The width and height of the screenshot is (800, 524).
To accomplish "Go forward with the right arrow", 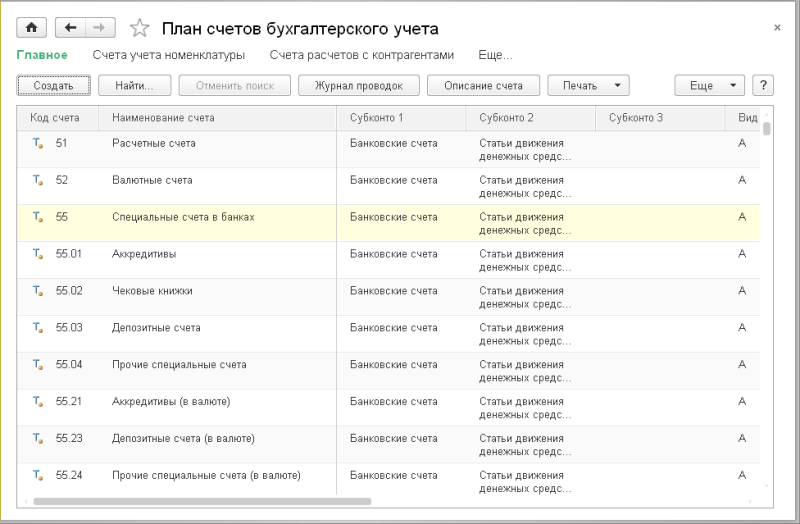I will (x=102, y=28).
